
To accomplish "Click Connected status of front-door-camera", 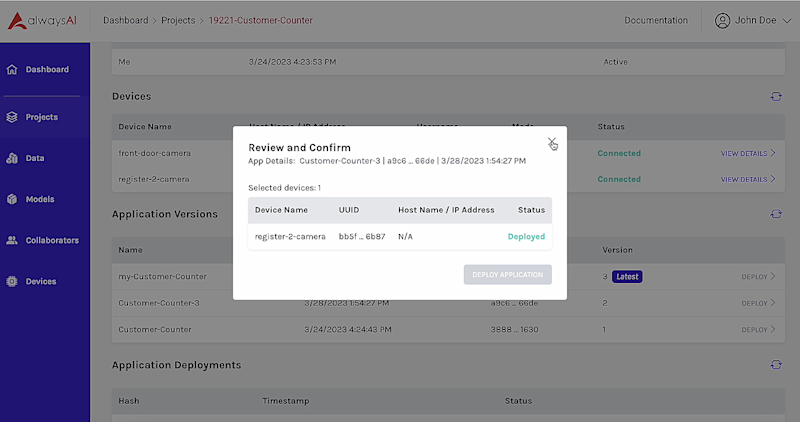I will pos(619,153).
